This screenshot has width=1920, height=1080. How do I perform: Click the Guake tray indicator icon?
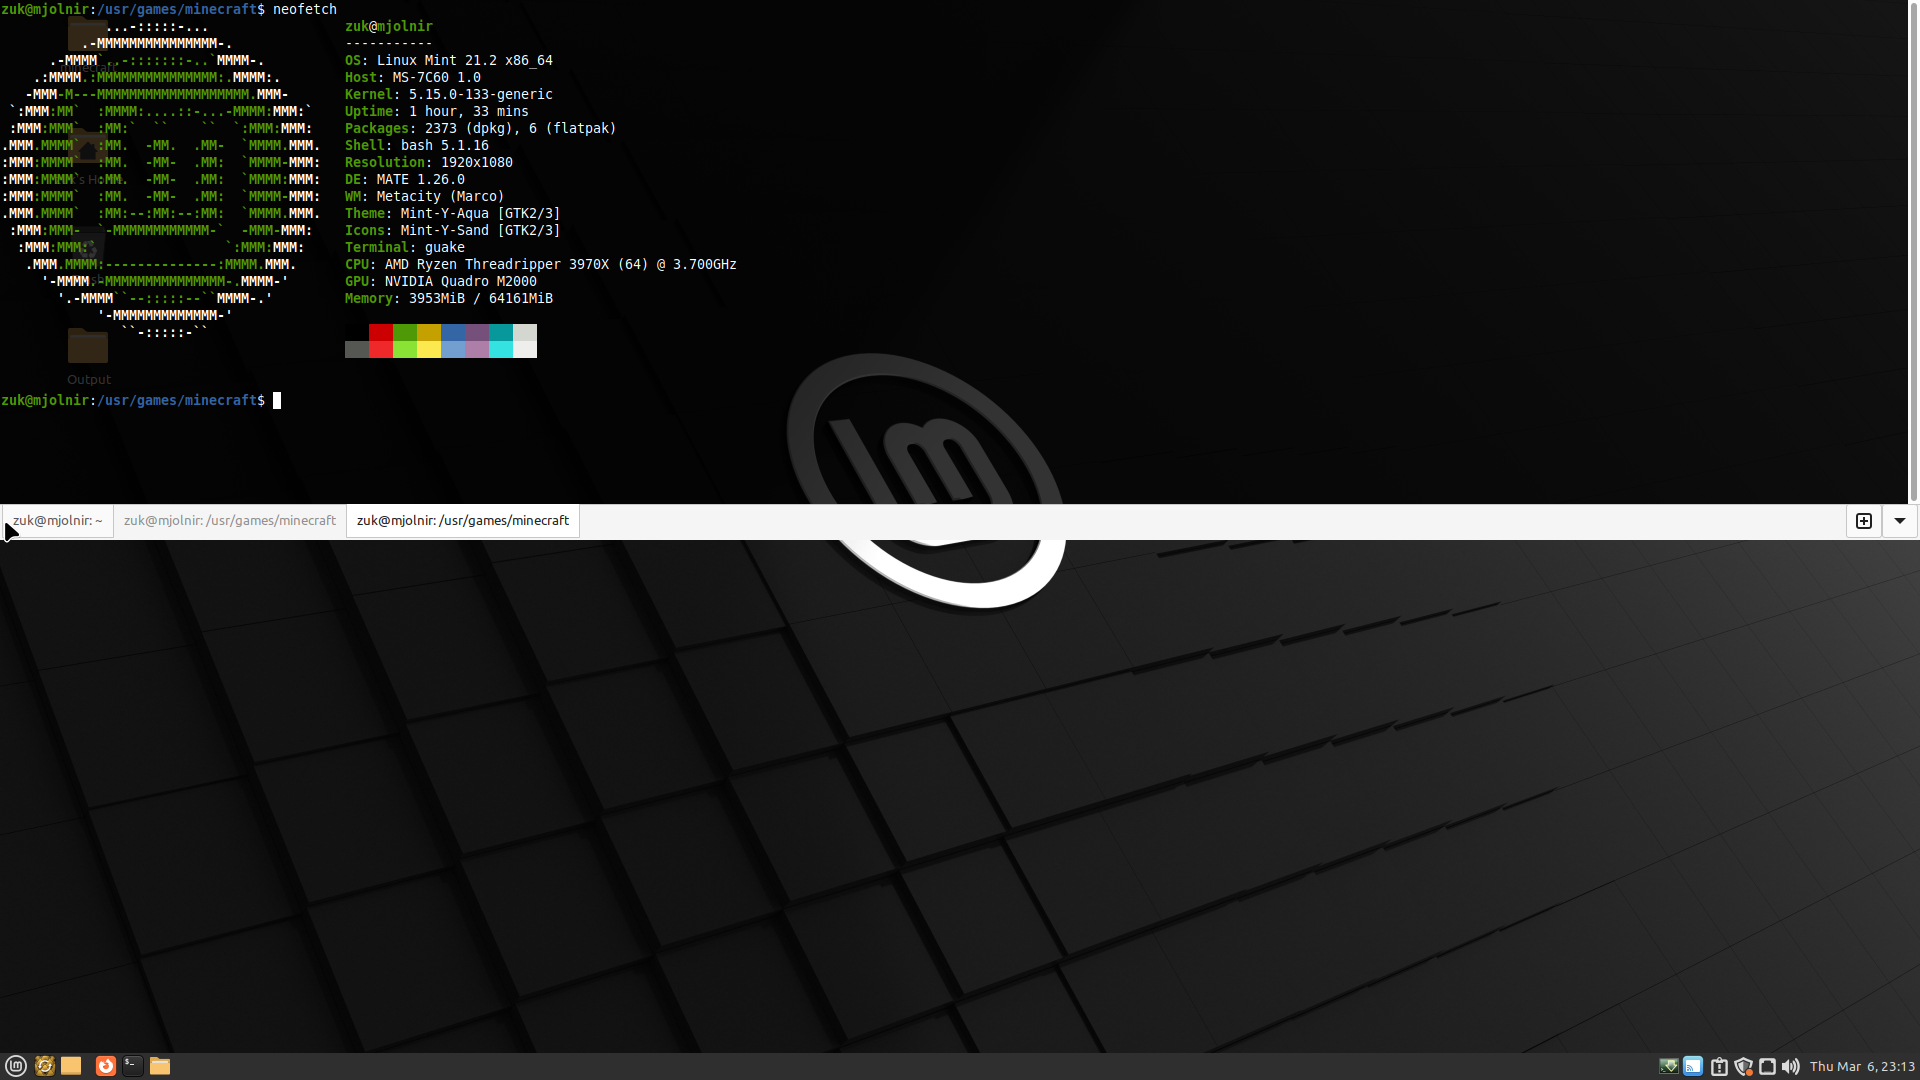coord(1669,1067)
